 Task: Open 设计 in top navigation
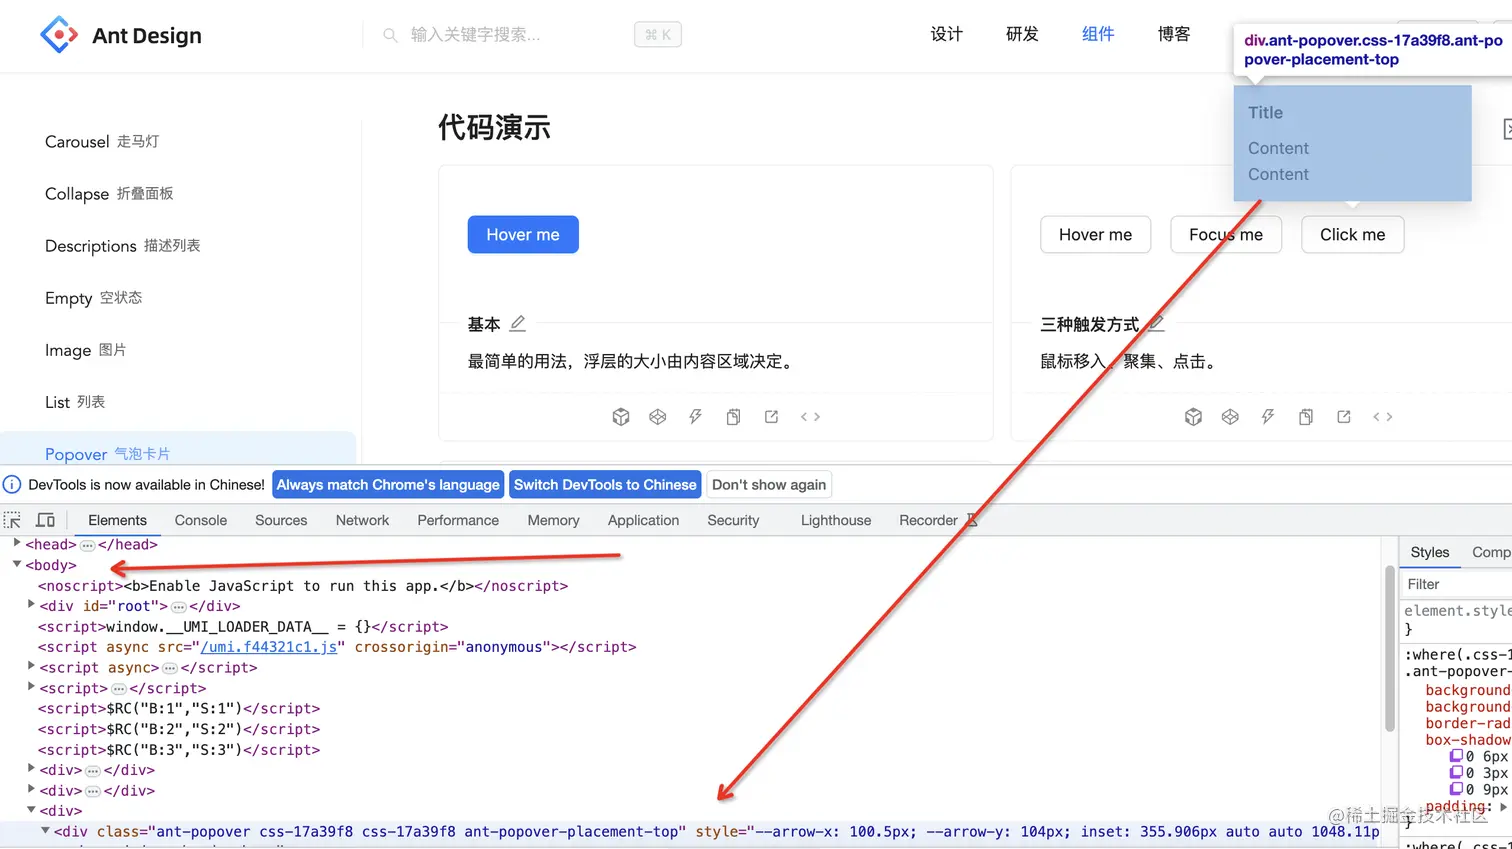[x=946, y=34]
